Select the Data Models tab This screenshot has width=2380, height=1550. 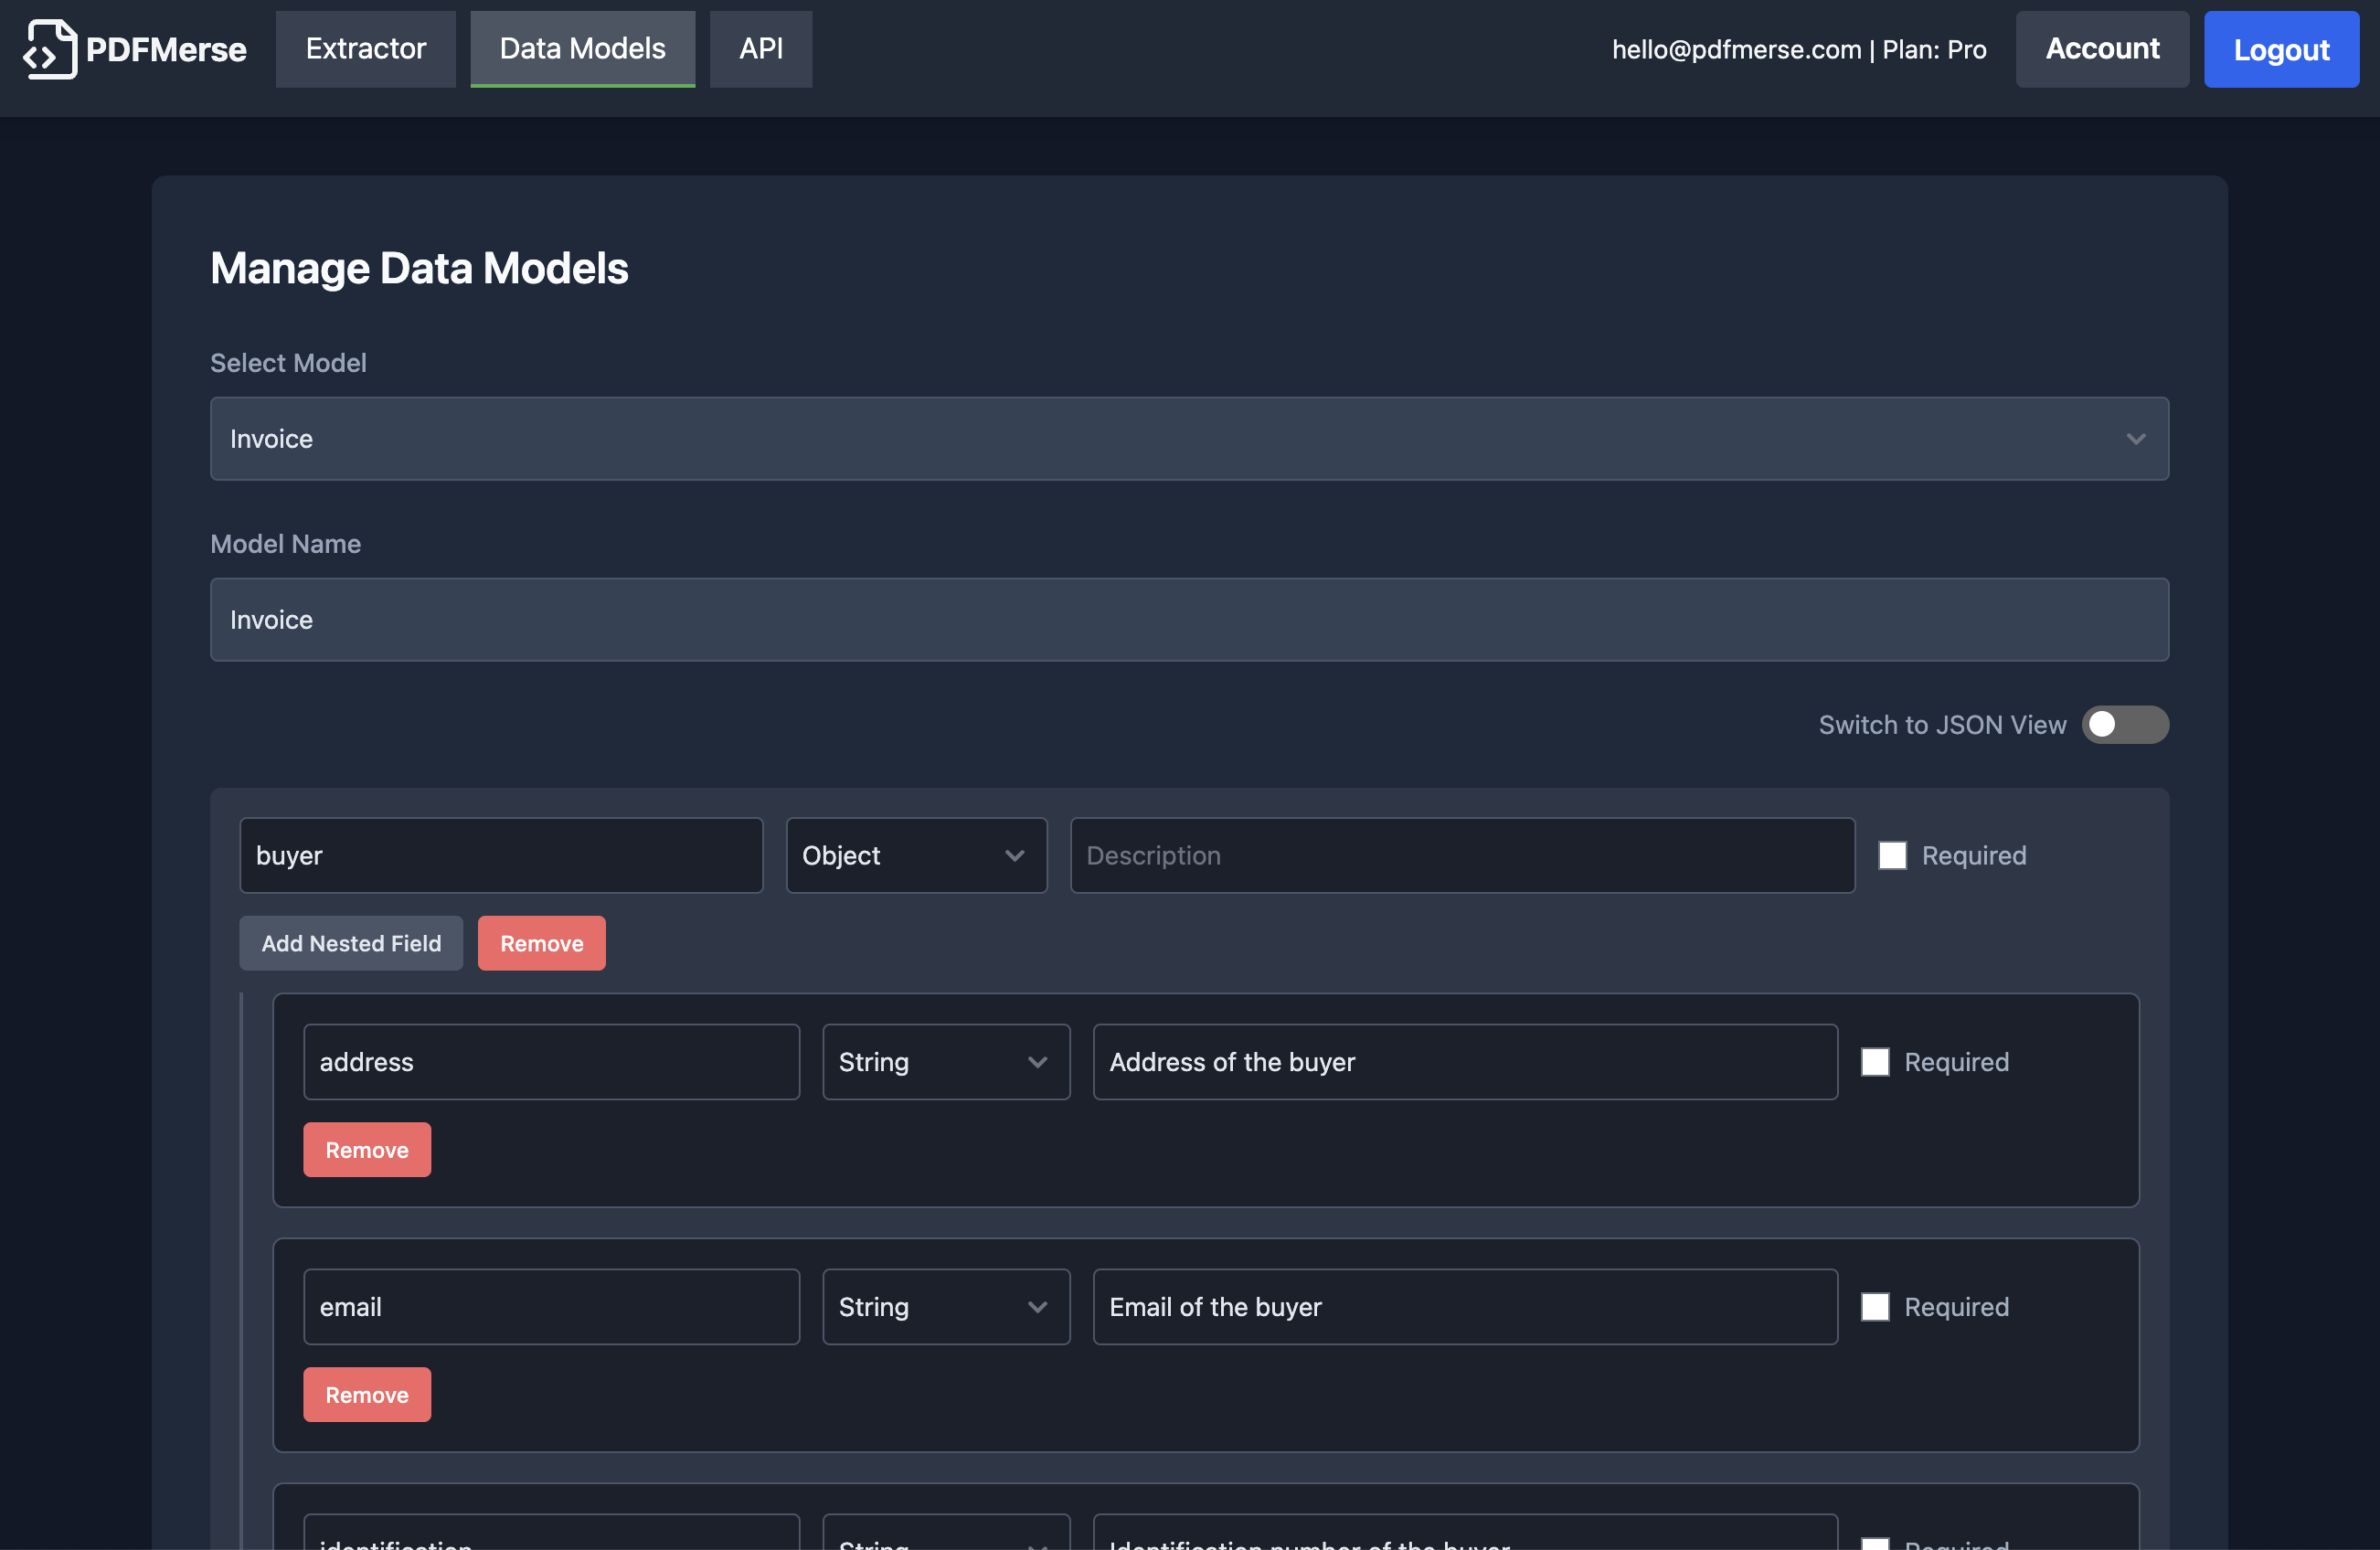[x=582, y=49]
